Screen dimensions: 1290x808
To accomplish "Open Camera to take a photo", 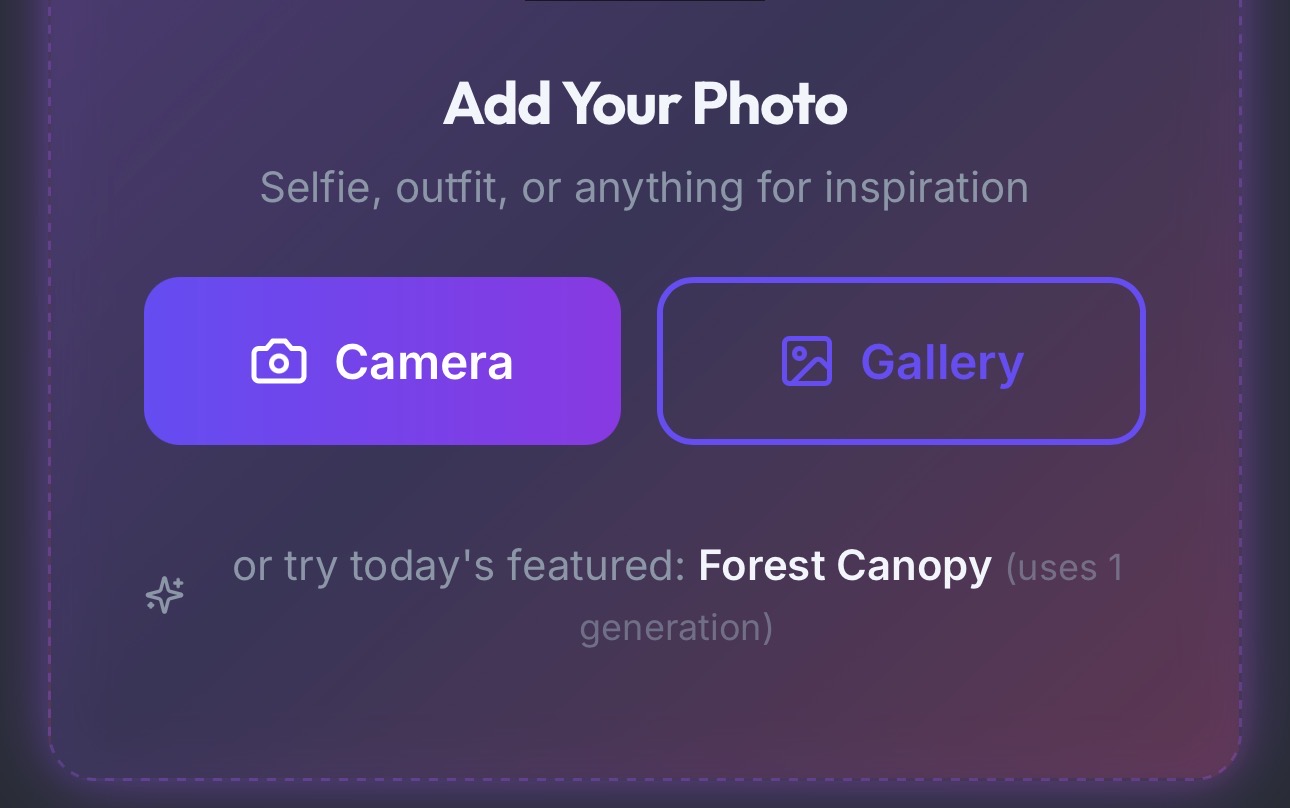I will click(382, 361).
